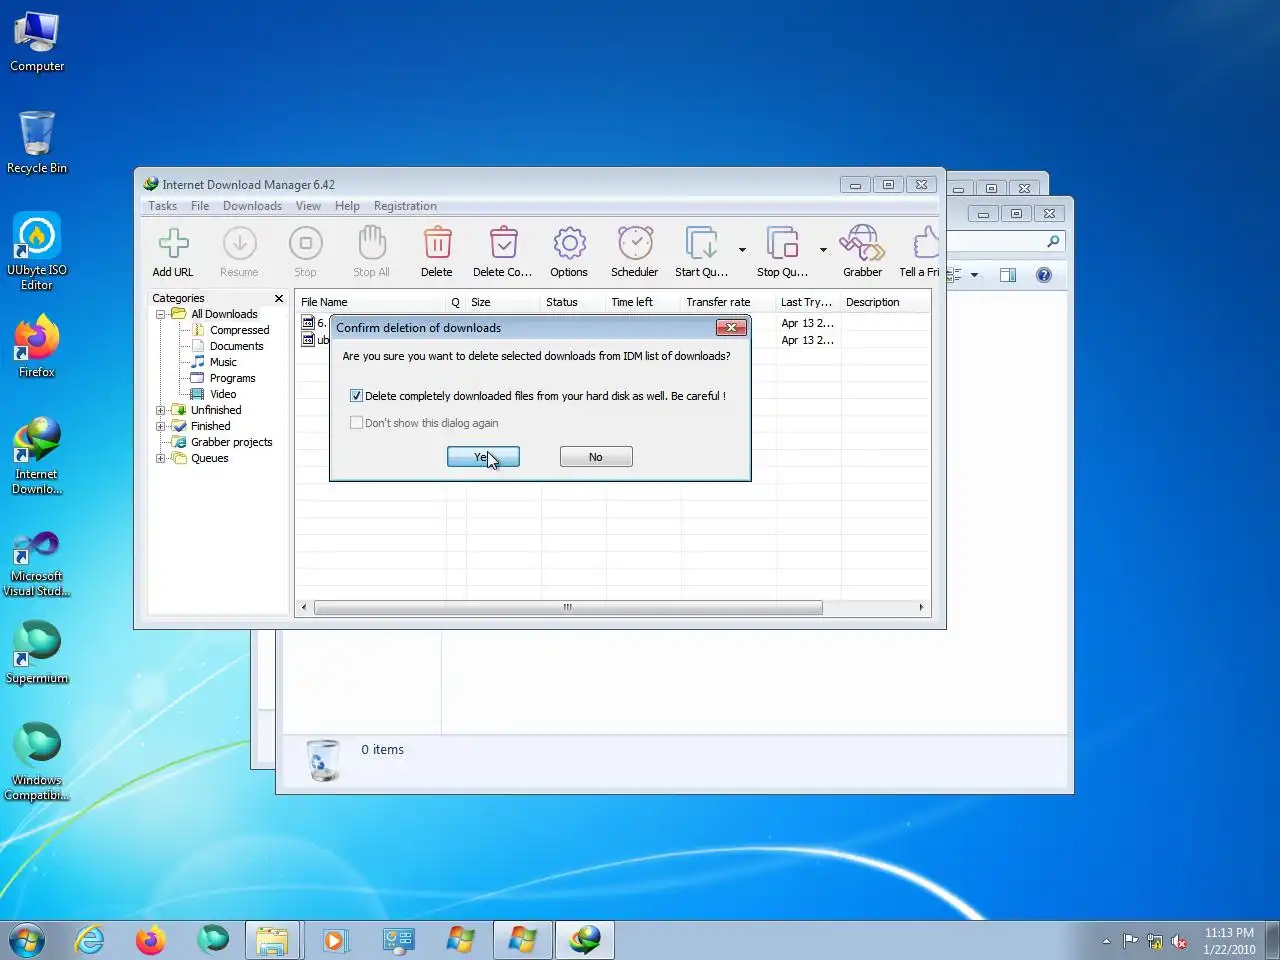Close the Confirm deletion dialog
1280x960 pixels.
731,327
